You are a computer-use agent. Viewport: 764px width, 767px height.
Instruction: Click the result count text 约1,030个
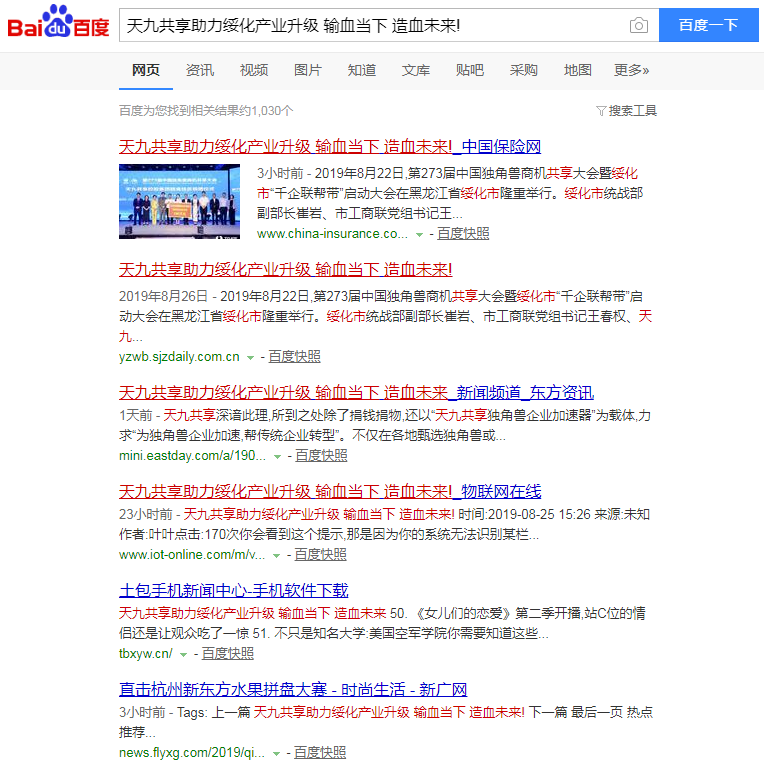[267, 111]
